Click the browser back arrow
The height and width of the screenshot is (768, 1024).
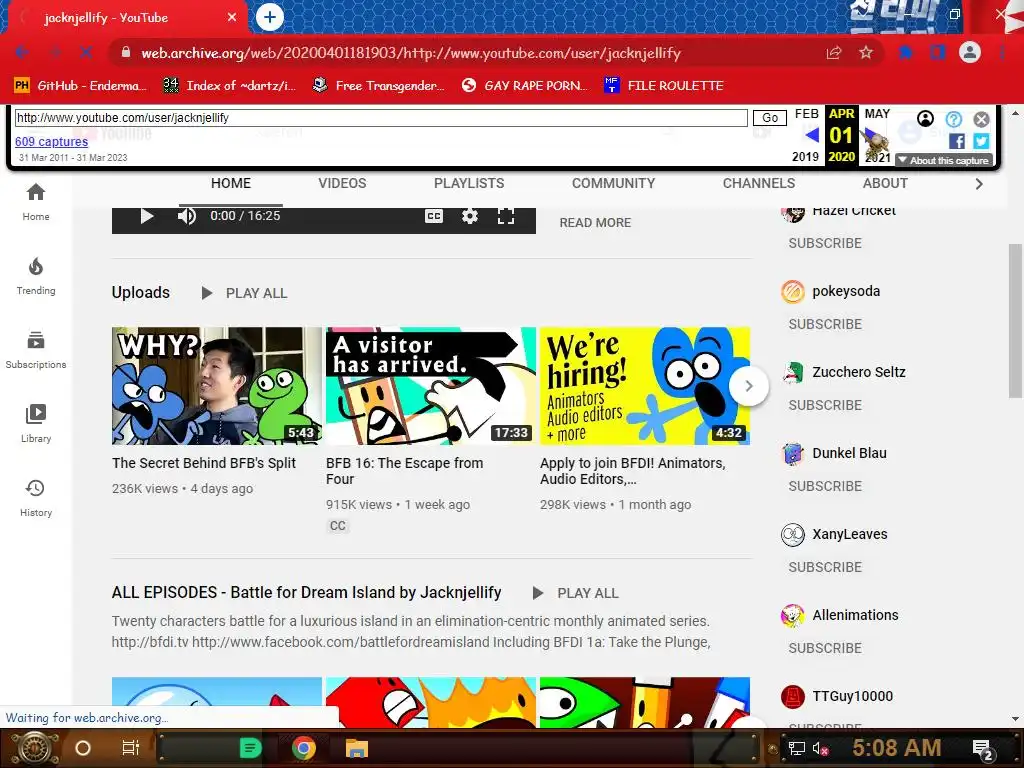[22, 52]
